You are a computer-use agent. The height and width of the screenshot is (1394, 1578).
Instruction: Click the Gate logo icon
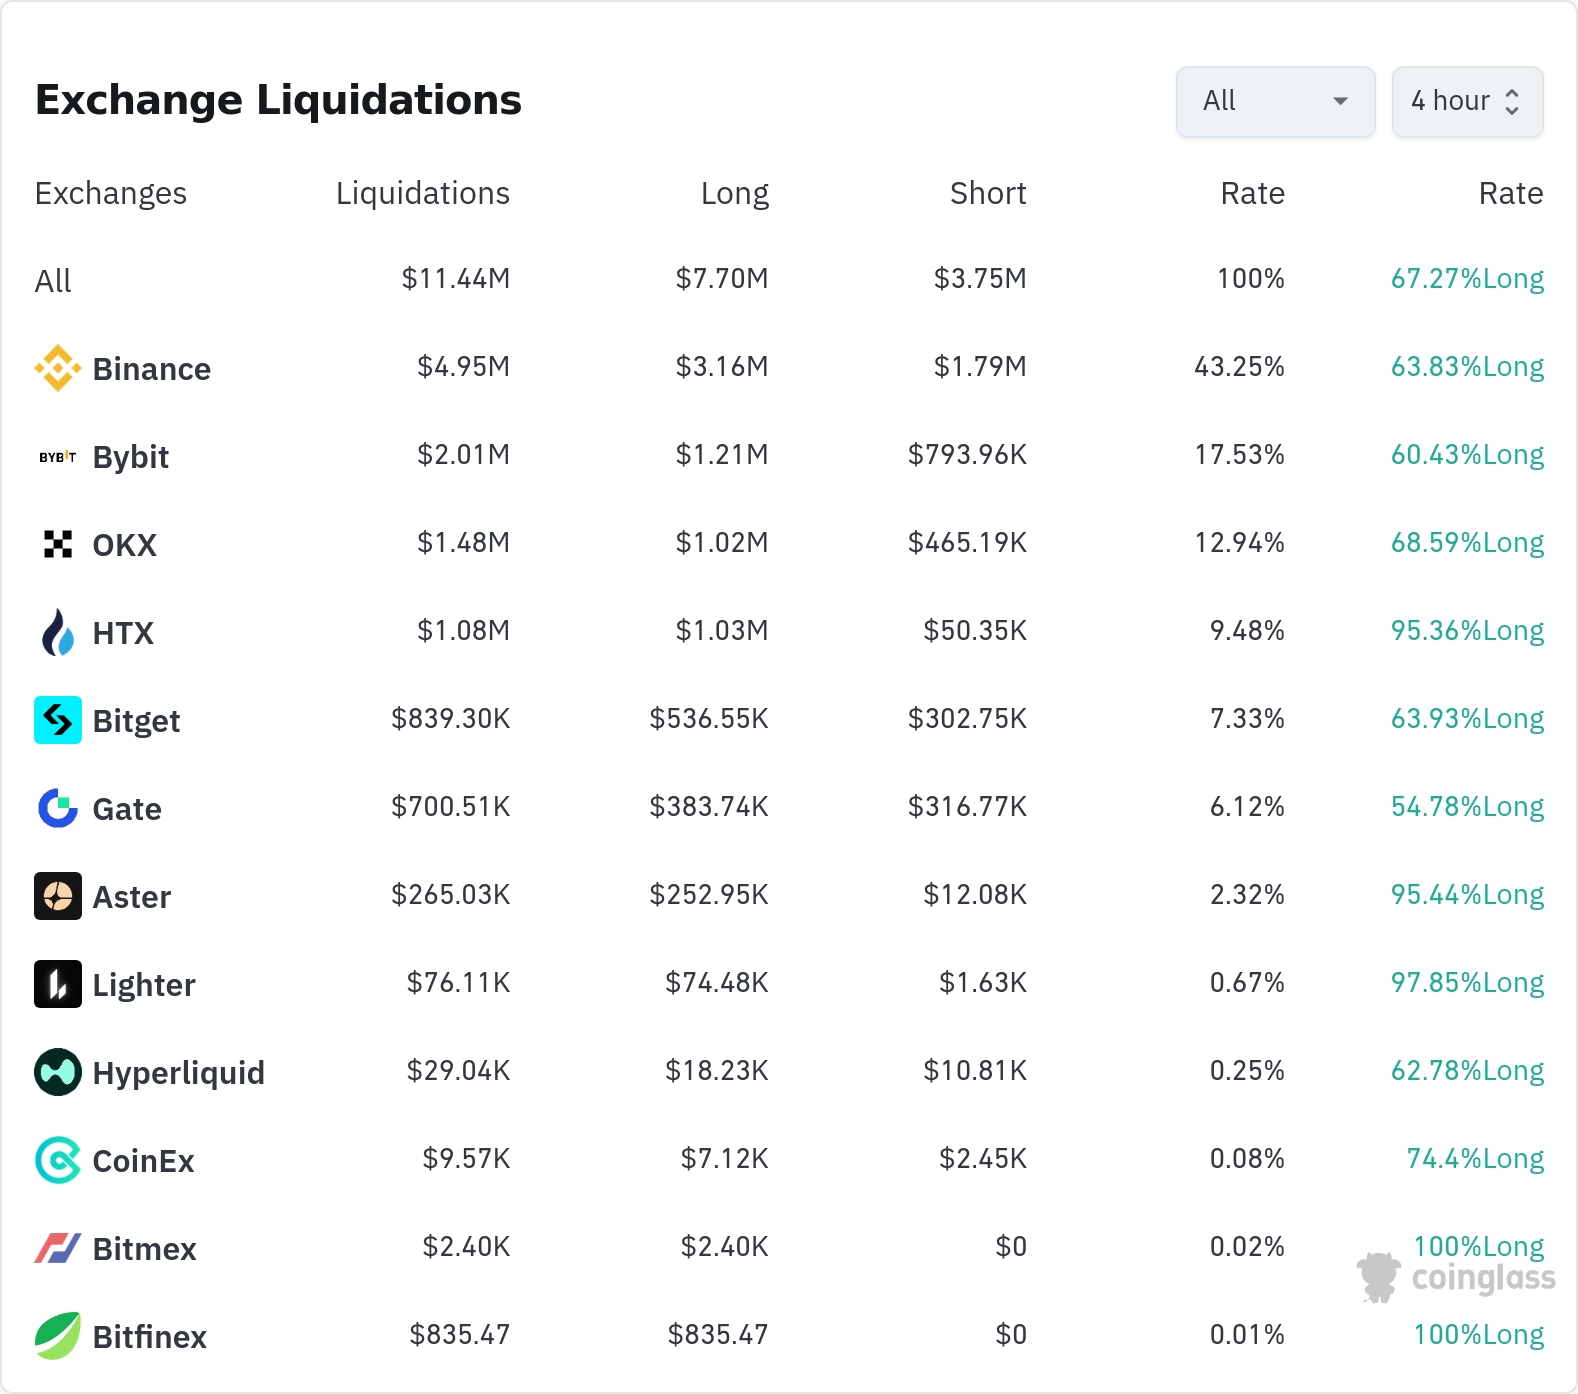(58, 808)
